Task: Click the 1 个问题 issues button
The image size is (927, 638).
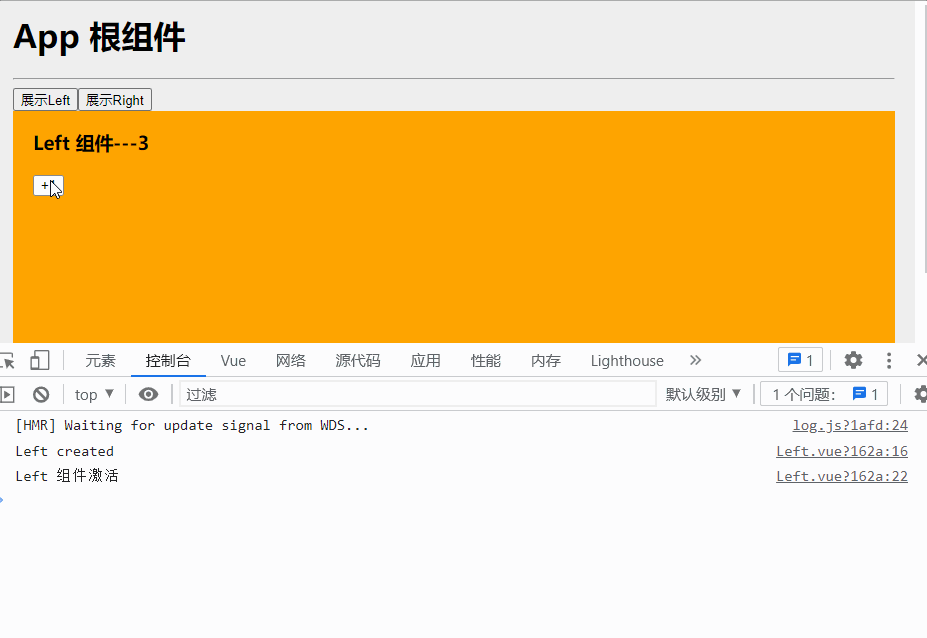Action: pyautogui.click(x=824, y=394)
